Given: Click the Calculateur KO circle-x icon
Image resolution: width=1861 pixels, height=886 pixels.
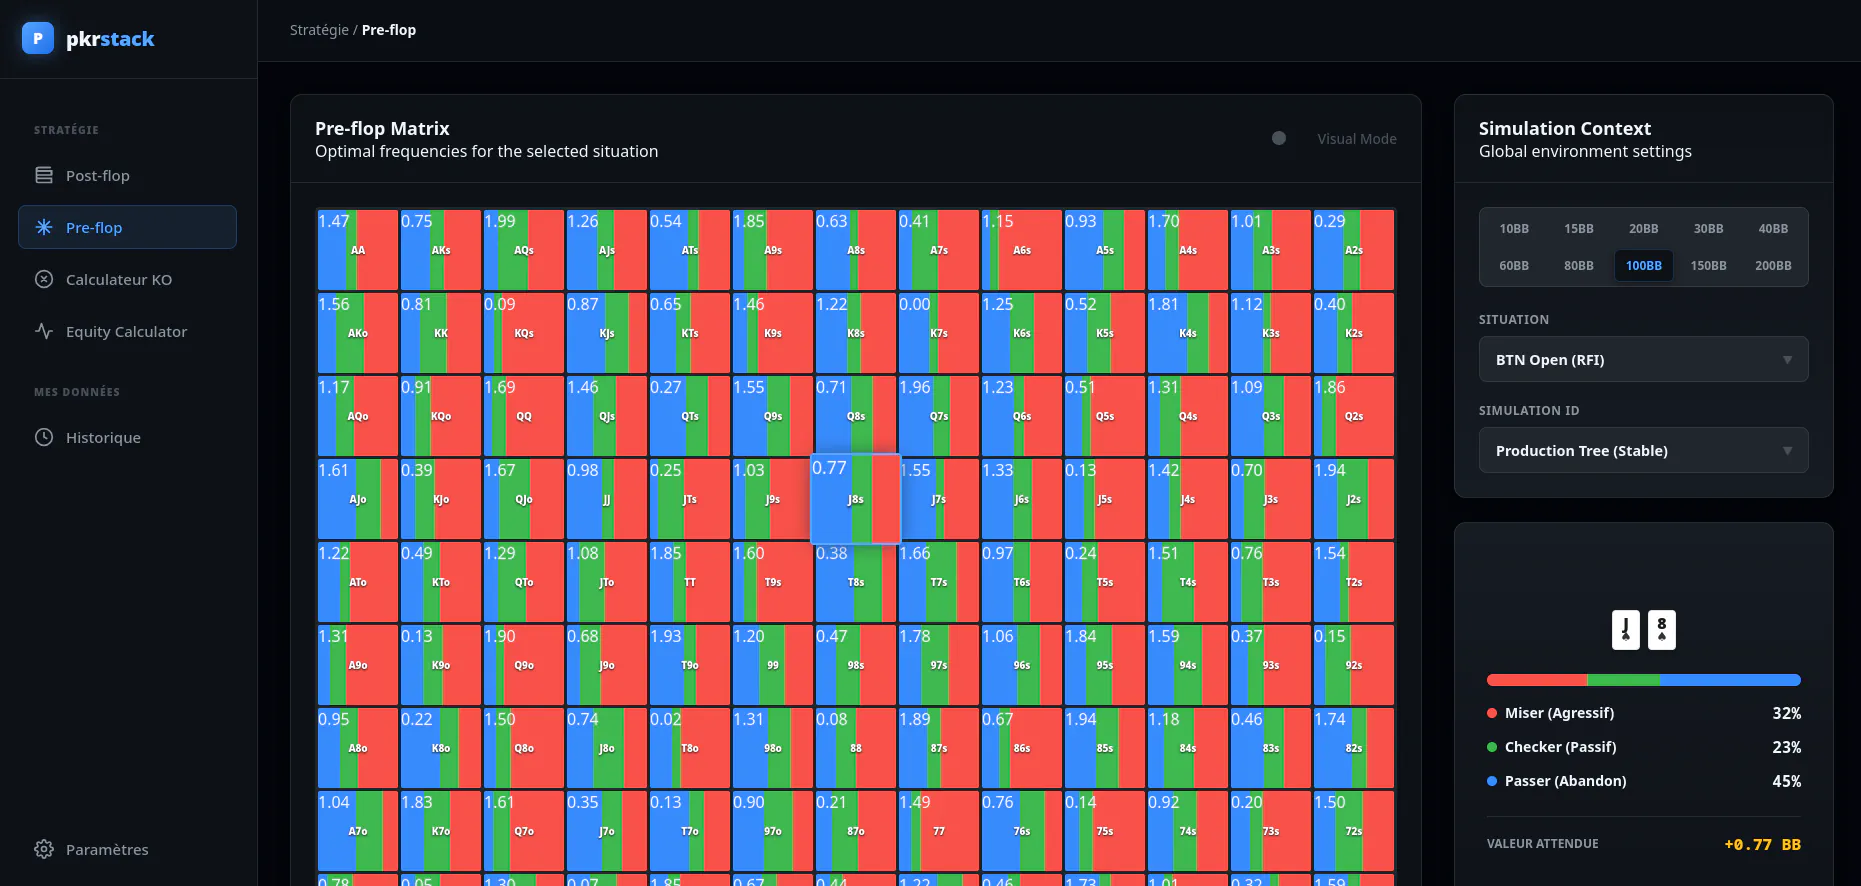Looking at the screenshot, I should (x=44, y=279).
